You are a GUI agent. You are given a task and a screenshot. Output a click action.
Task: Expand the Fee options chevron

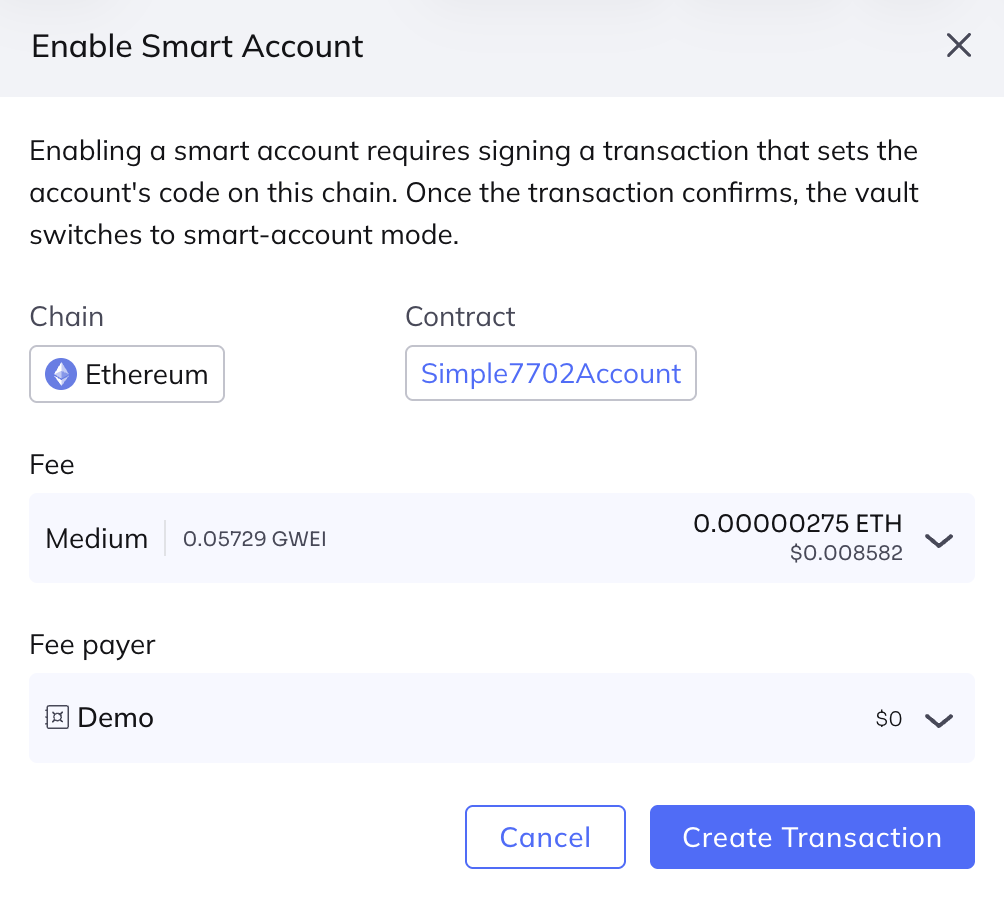[x=938, y=540]
